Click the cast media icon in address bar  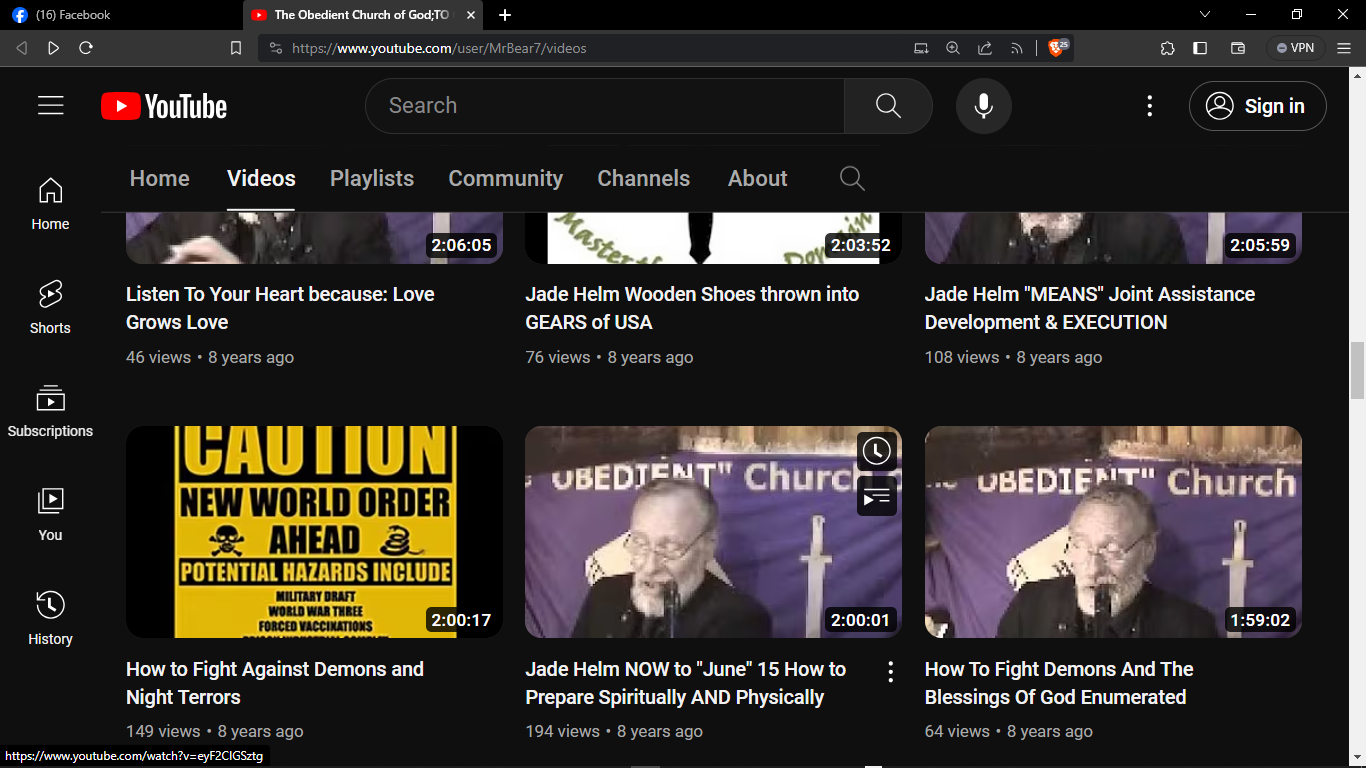click(x=921, y=48)
